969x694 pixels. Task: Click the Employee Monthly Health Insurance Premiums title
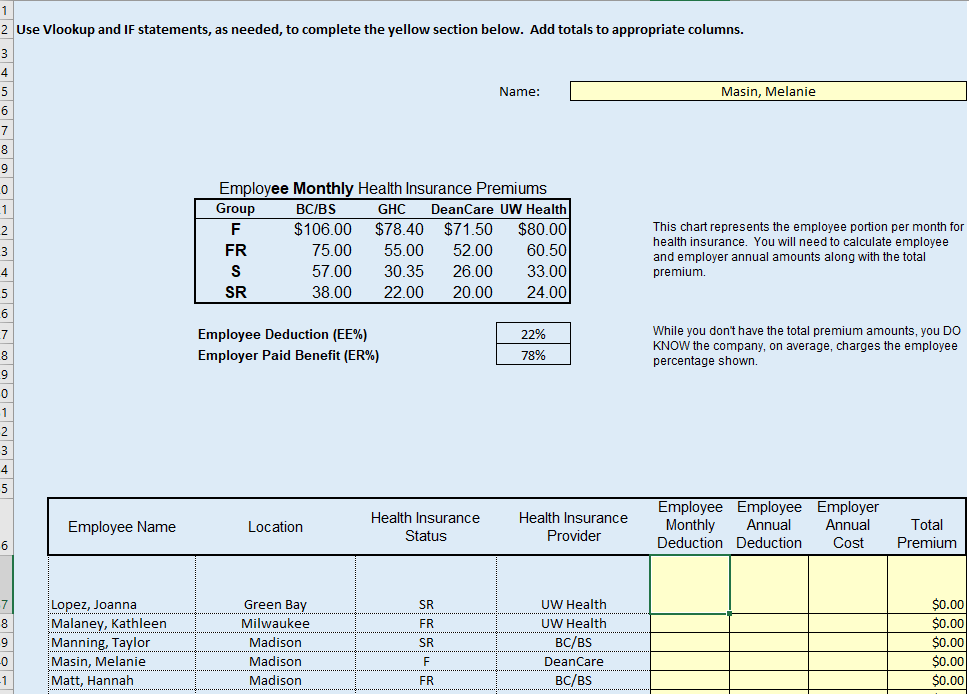383,188
